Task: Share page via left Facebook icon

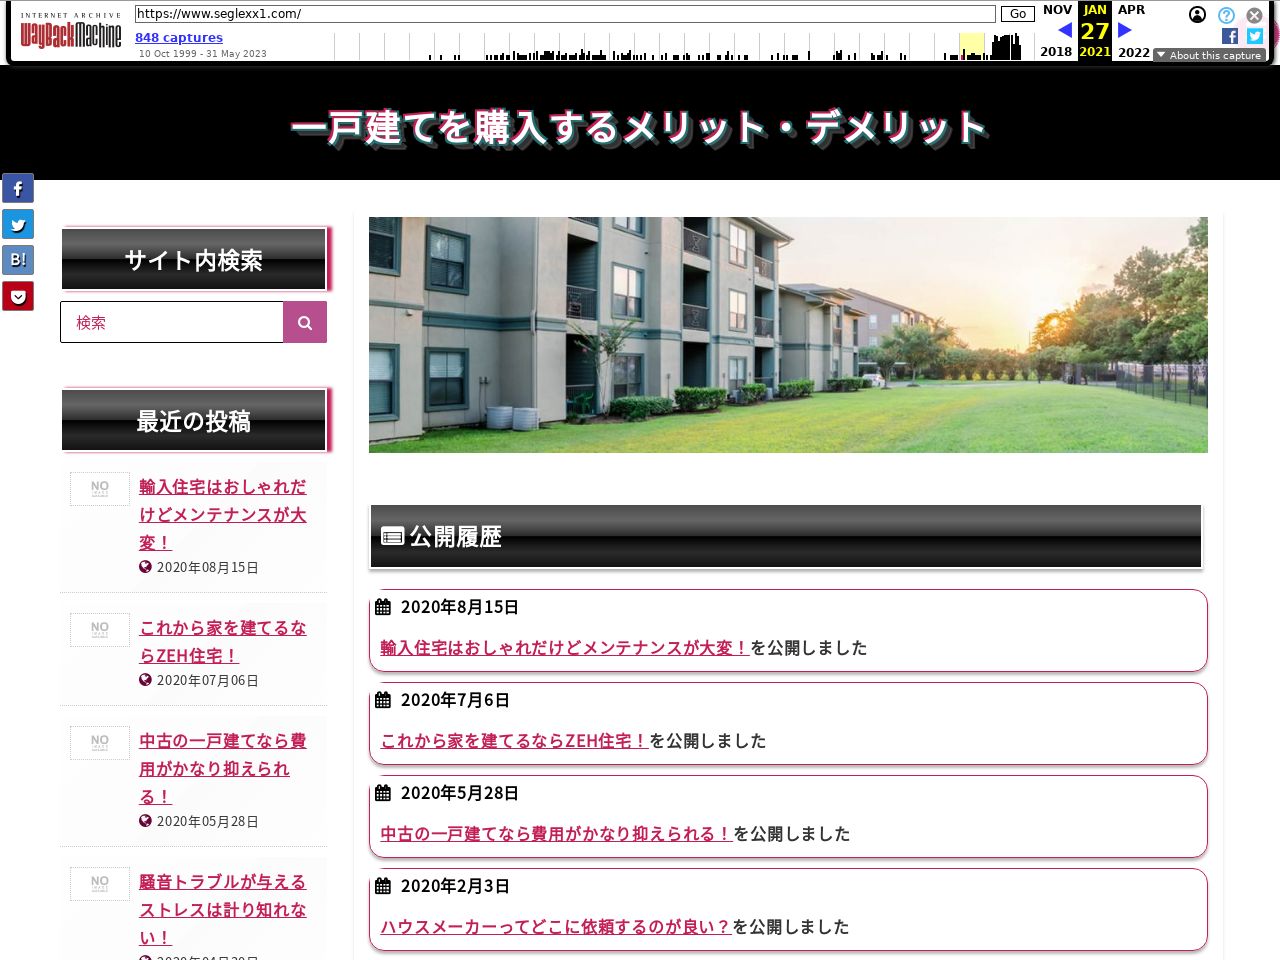Action: point(18,188)
